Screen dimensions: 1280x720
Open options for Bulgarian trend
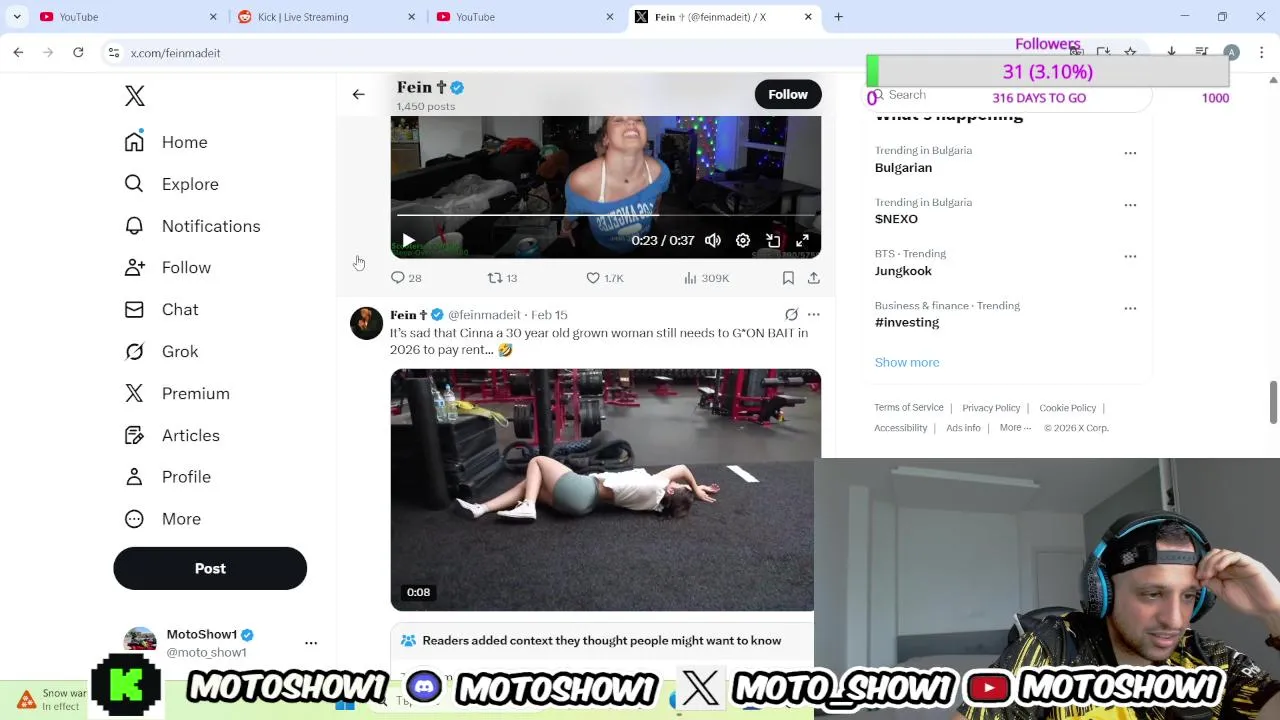(x=1130, y=153)
